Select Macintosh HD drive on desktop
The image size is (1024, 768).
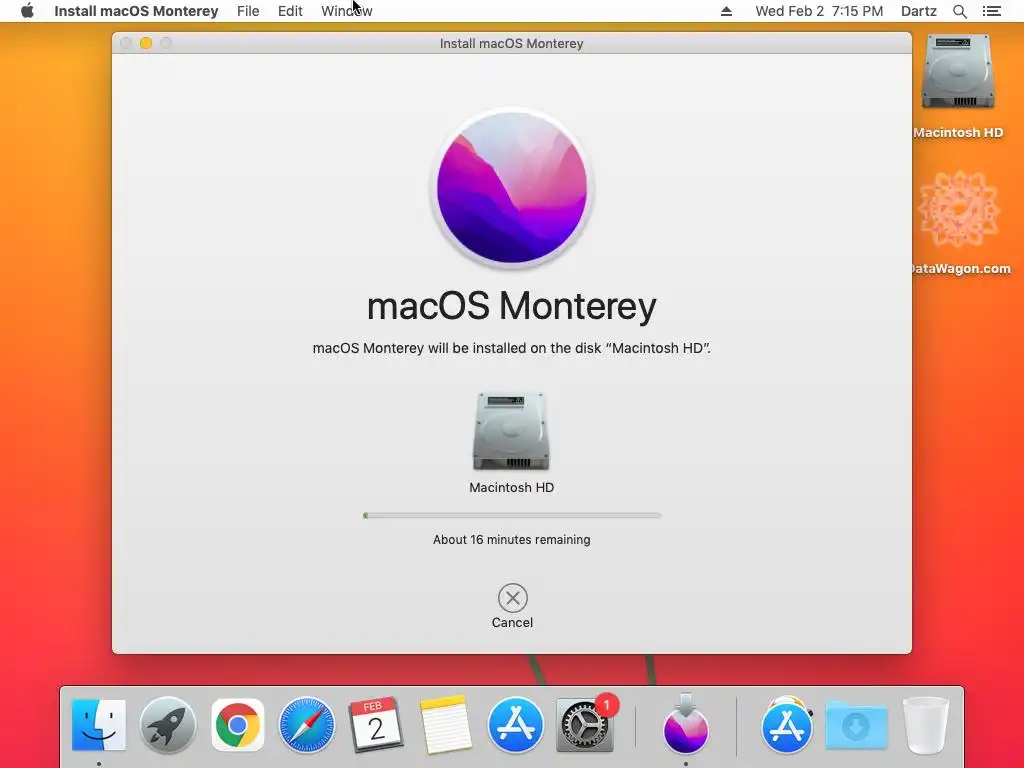(x=958, y=72)
